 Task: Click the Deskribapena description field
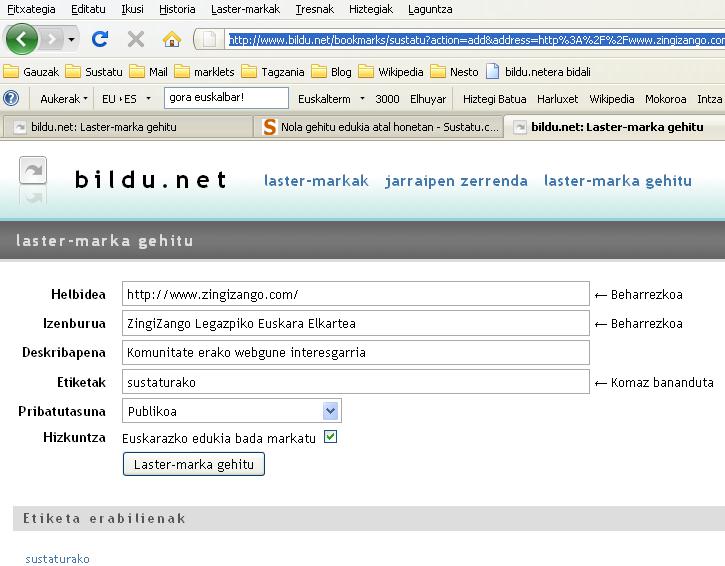click(x=356, y=352)
